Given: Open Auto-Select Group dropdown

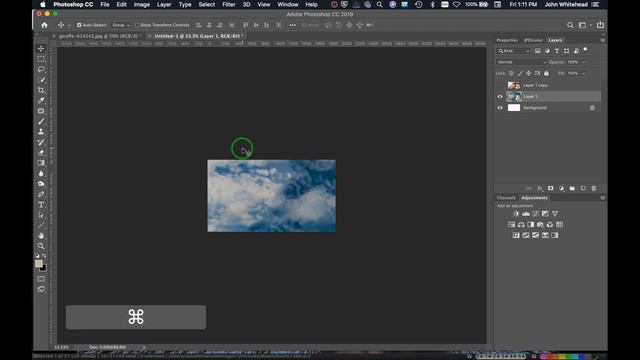Looking at the screenshot, I should 121,25.
